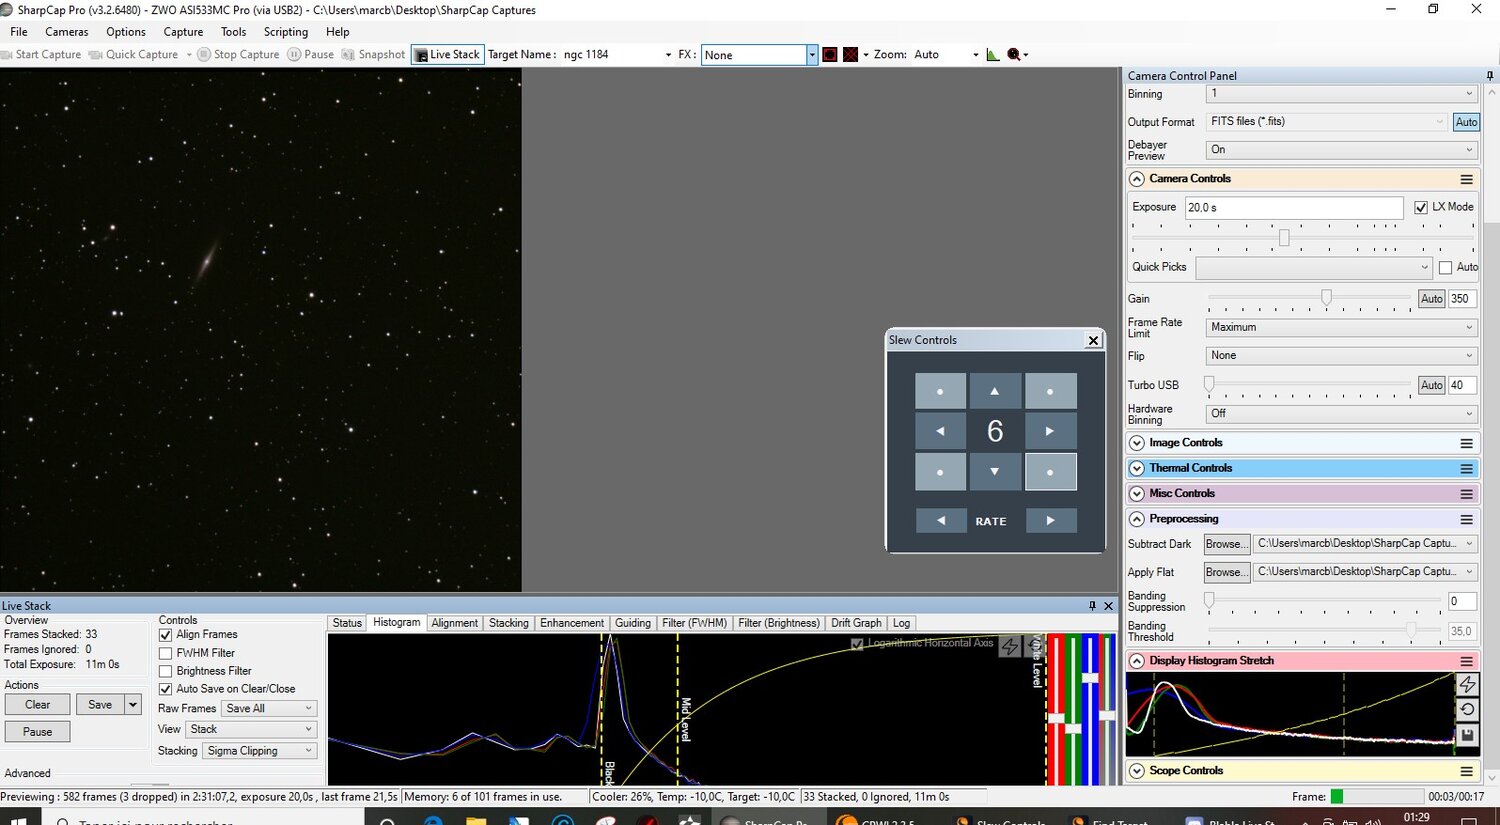The width and height of the screenshot is (1500, 825).
Task: Click the Clear button in Live Stack
Action: pyautogui.click(x=38, y=705)
